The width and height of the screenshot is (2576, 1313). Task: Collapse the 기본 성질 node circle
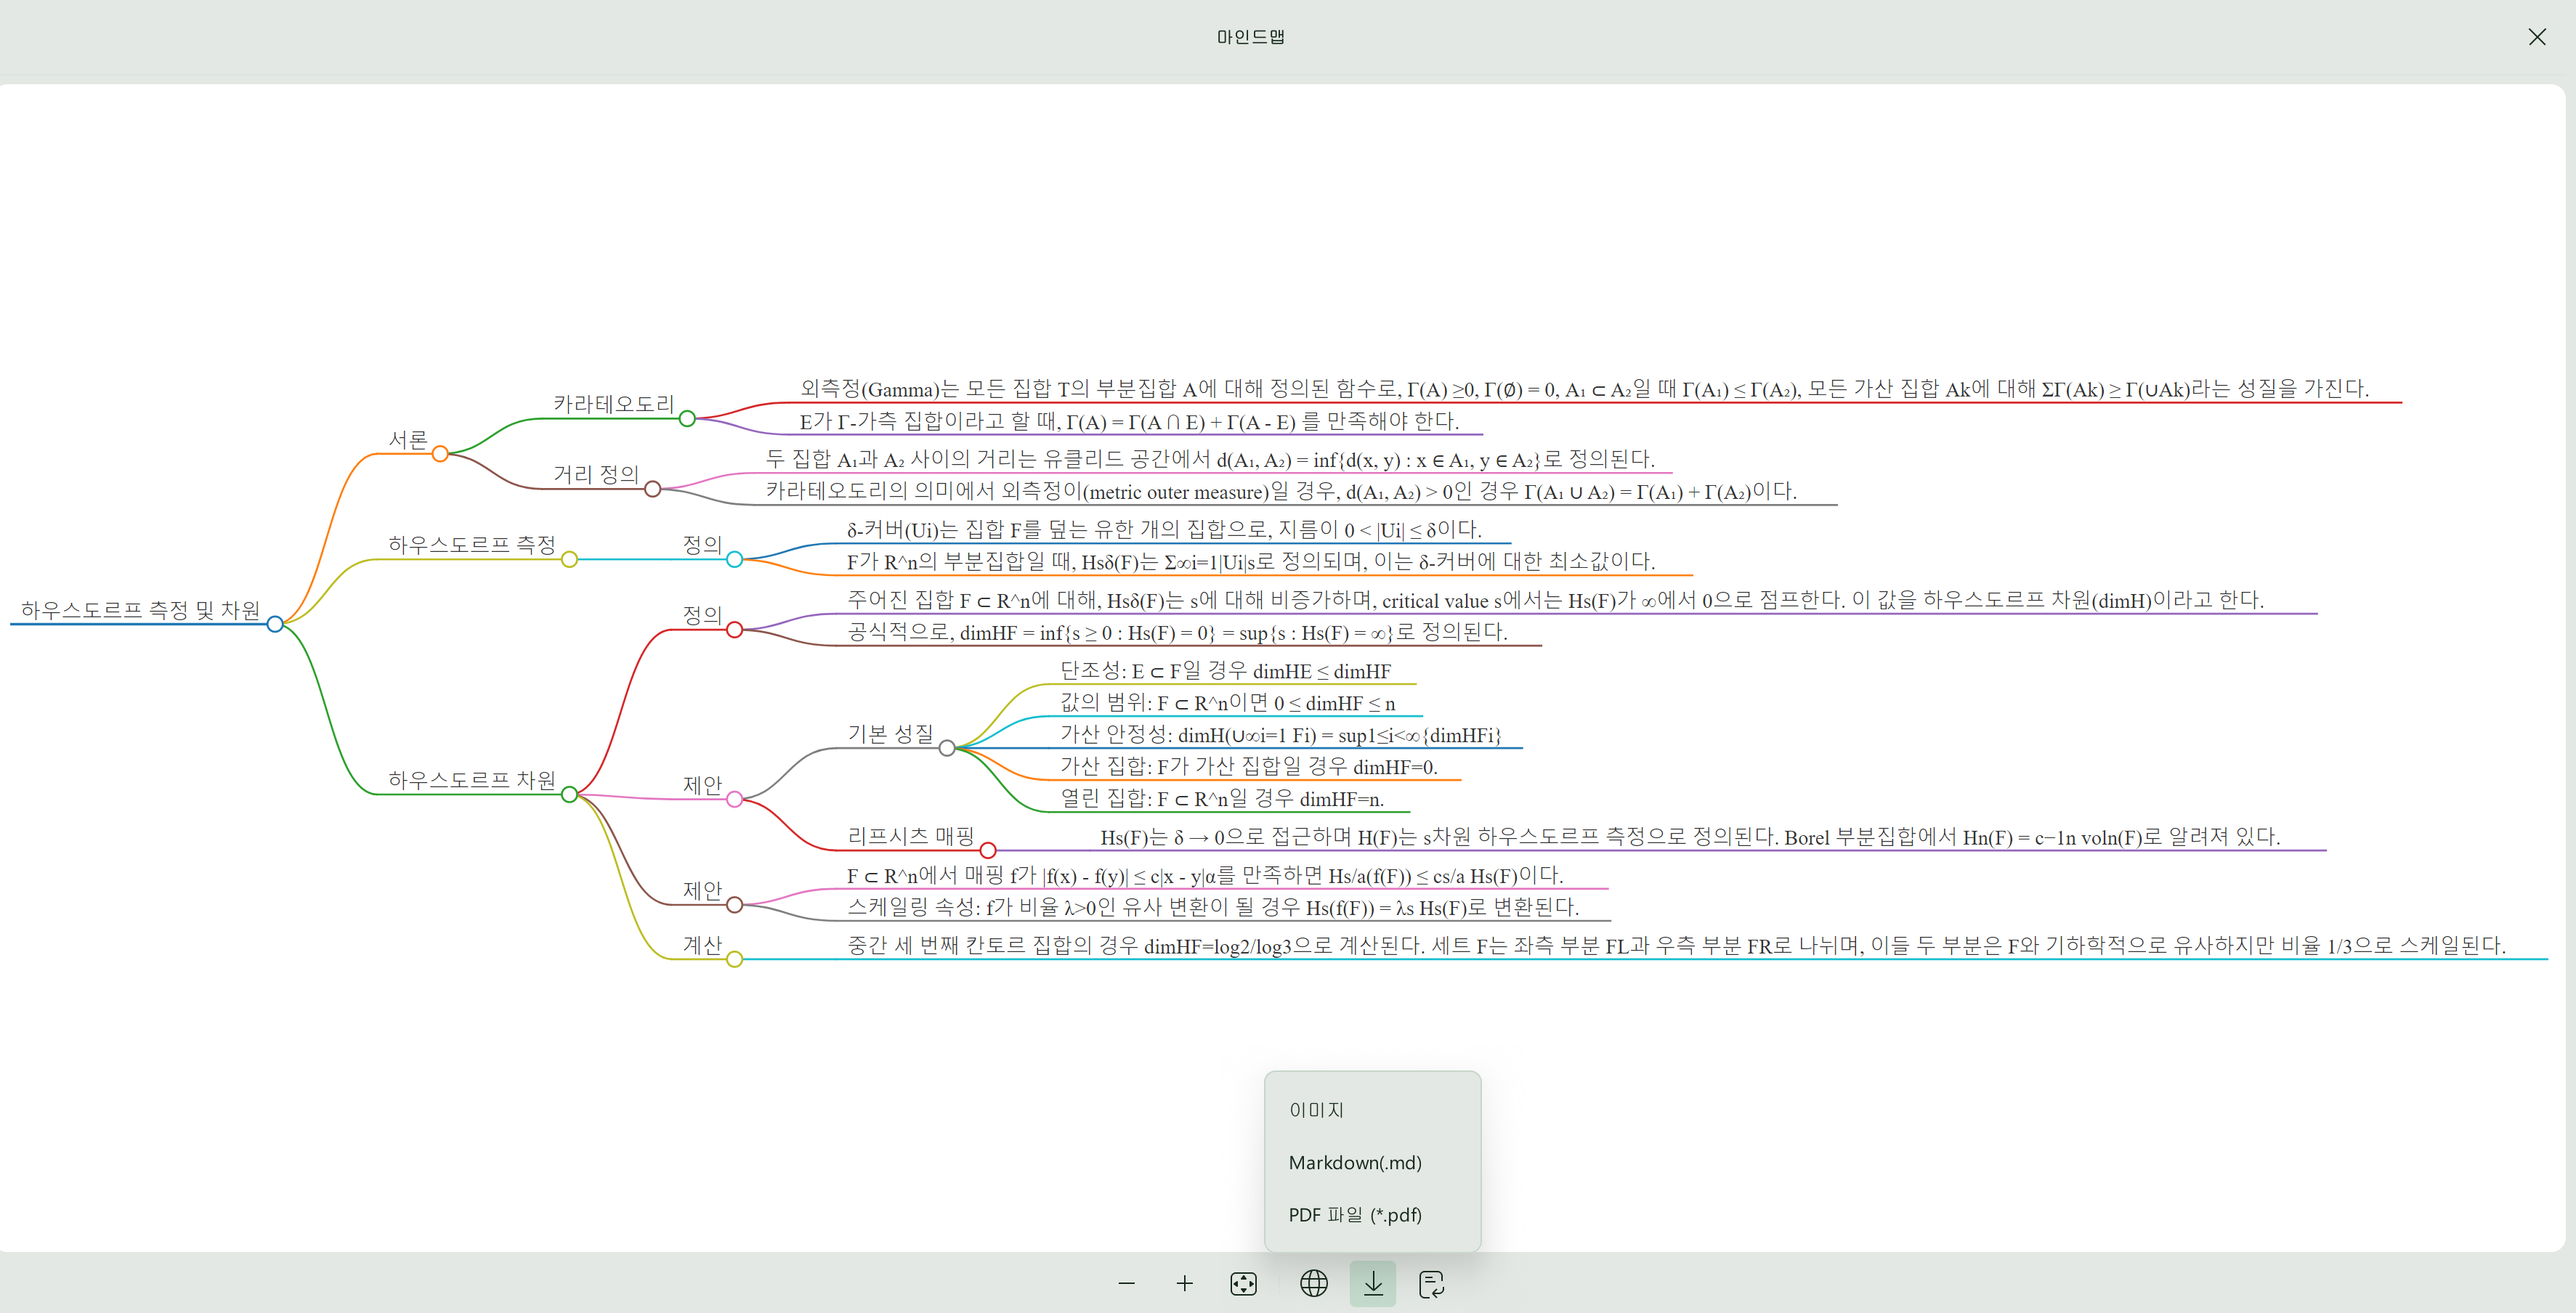[x=947, y=748]
